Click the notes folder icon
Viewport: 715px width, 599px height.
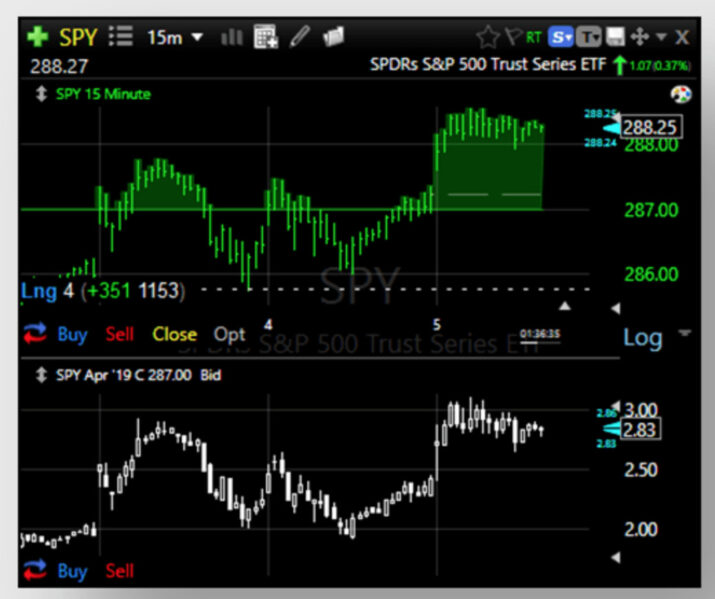(333, 36)
